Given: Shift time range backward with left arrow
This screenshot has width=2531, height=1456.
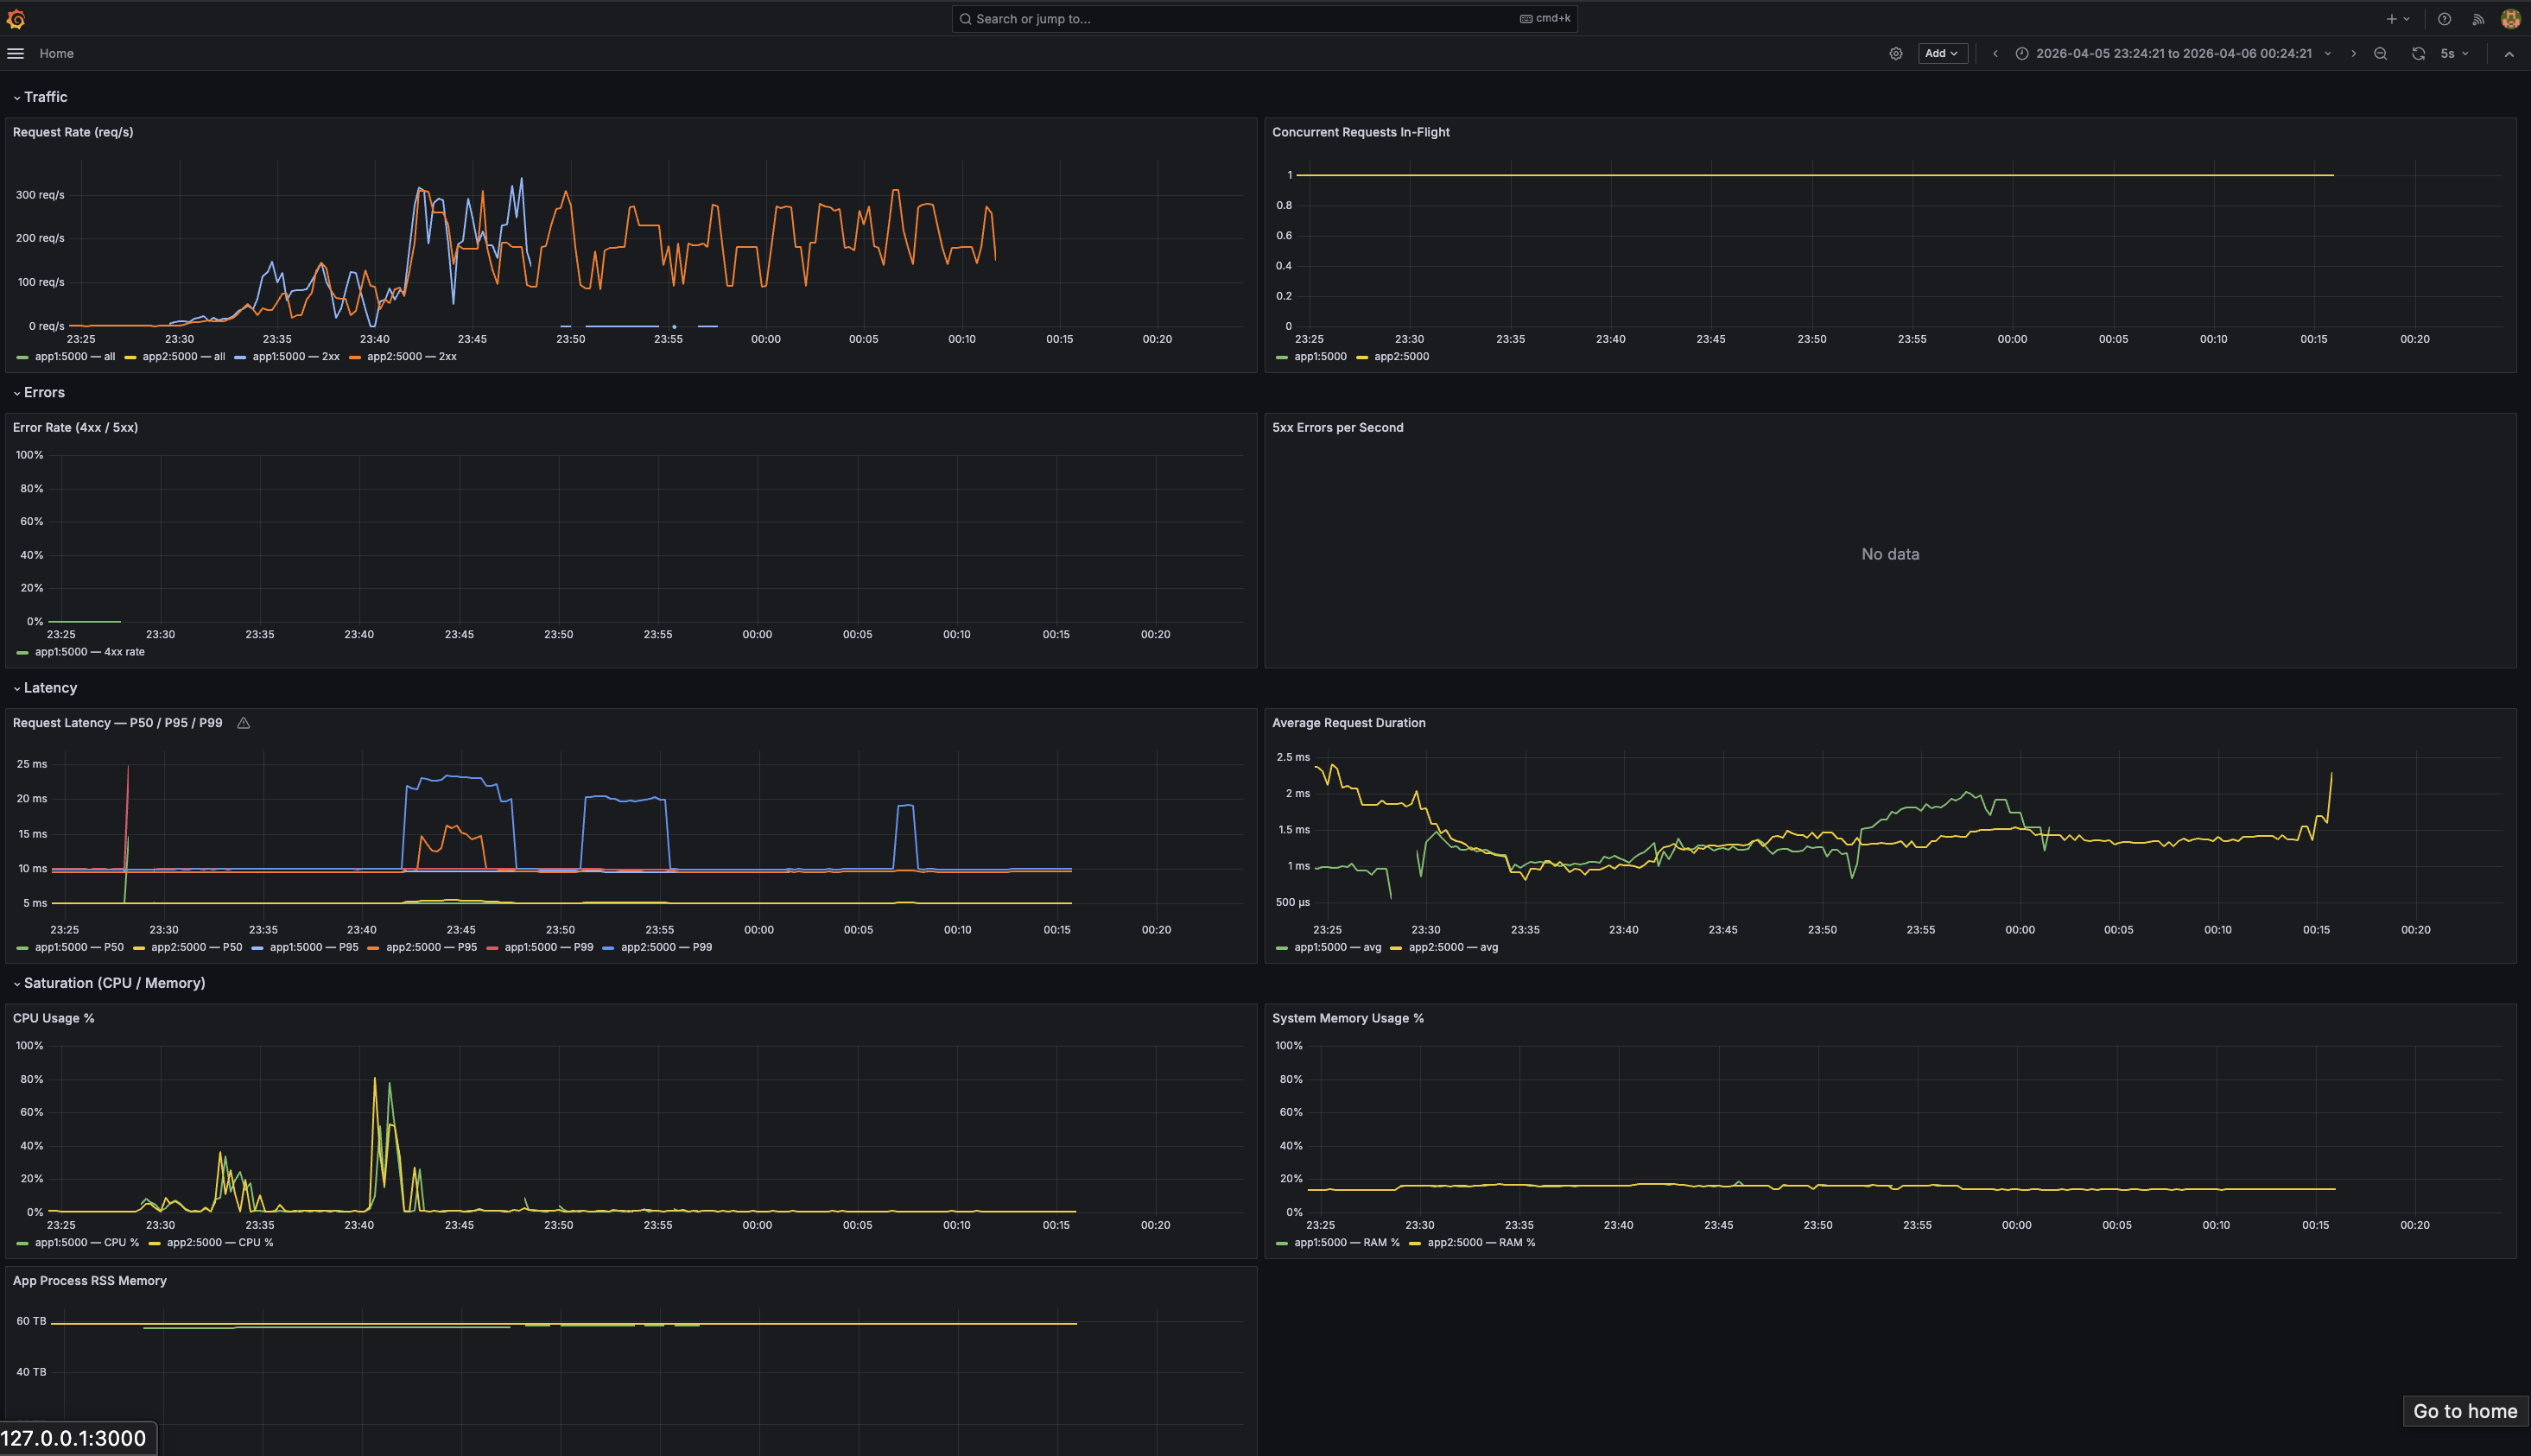Looking at the screenshot, I should 1995,54.
